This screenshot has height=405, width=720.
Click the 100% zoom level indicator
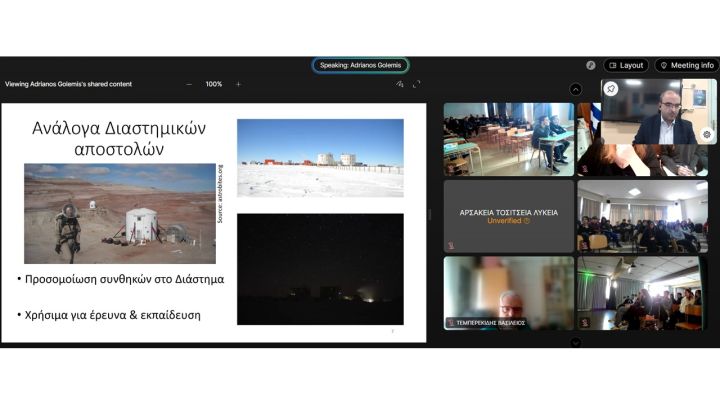[213, 84]
